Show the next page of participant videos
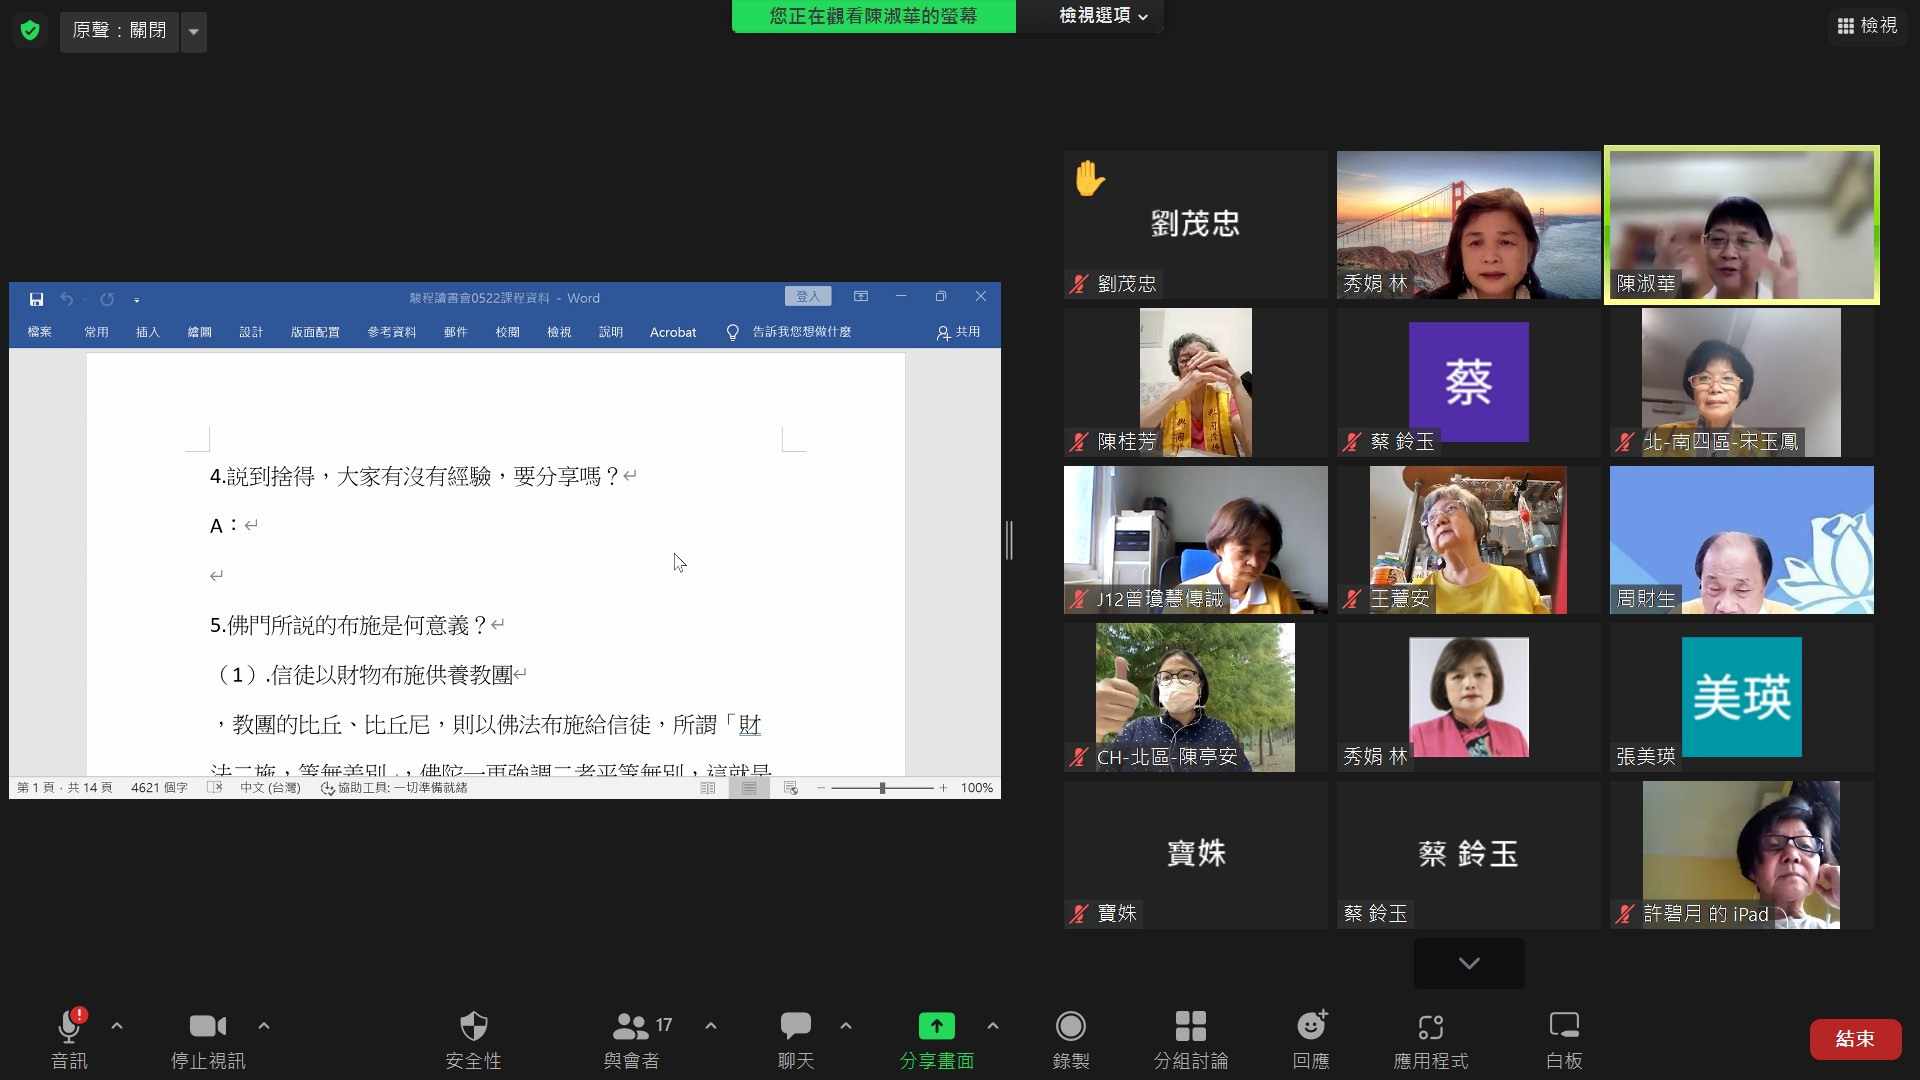Screen dimensions: 1920x1080 click(x=1468, y=963)
